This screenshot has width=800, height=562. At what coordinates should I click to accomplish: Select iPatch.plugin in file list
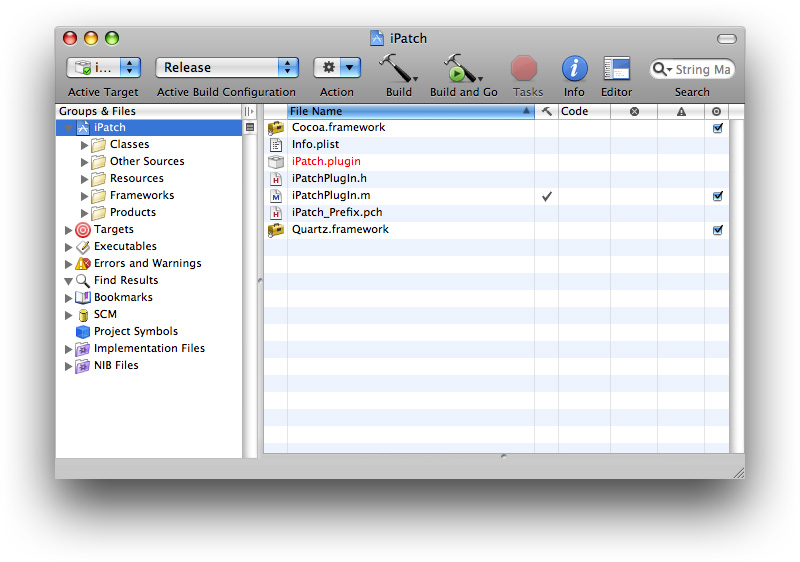(x=326, y=162)
